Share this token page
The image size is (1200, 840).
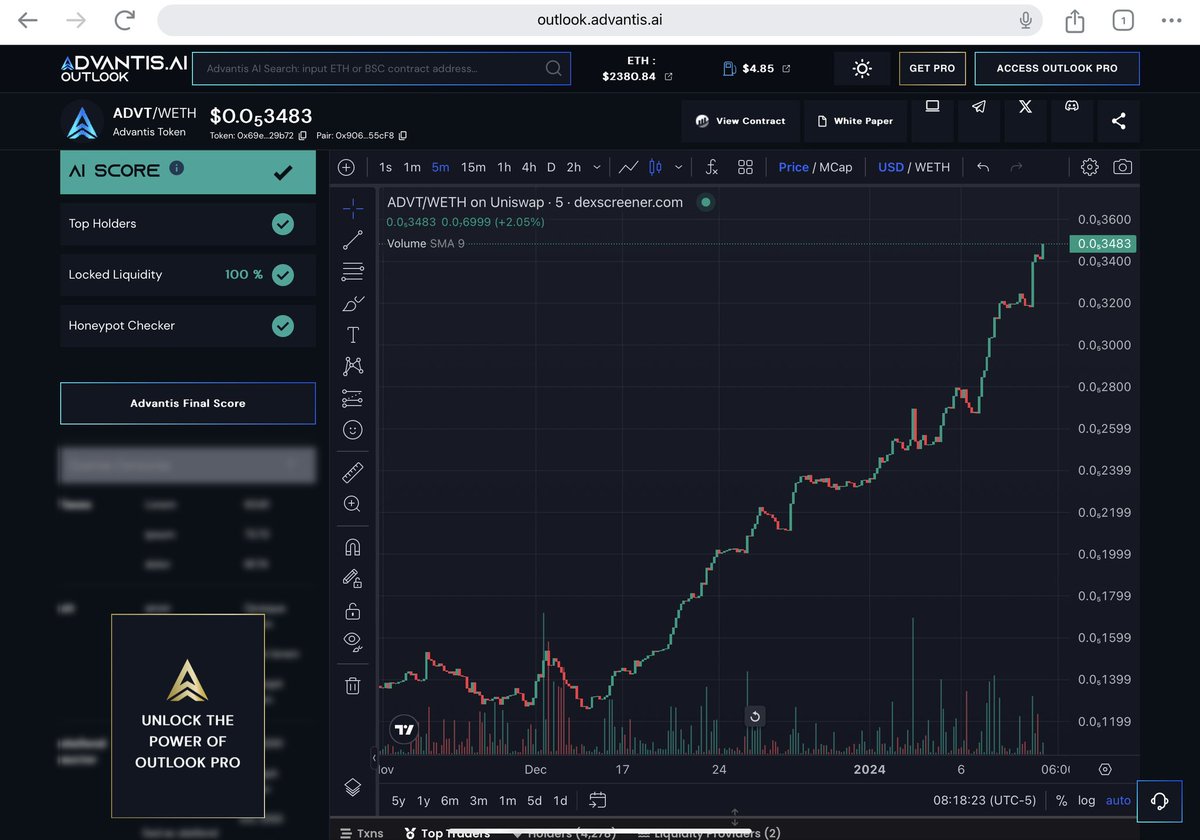pyautogui.click(x=1118, y=121)
